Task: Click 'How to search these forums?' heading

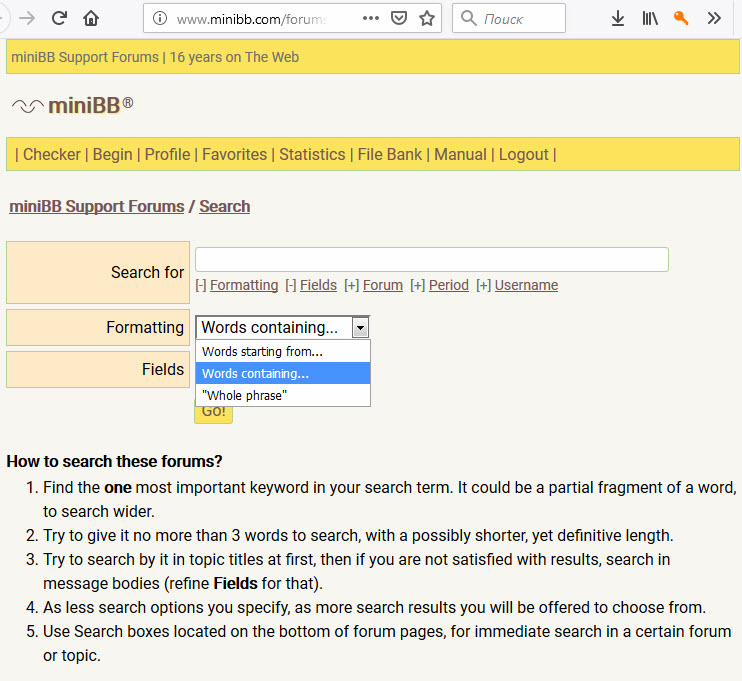Action: click(x=114, y=461)
